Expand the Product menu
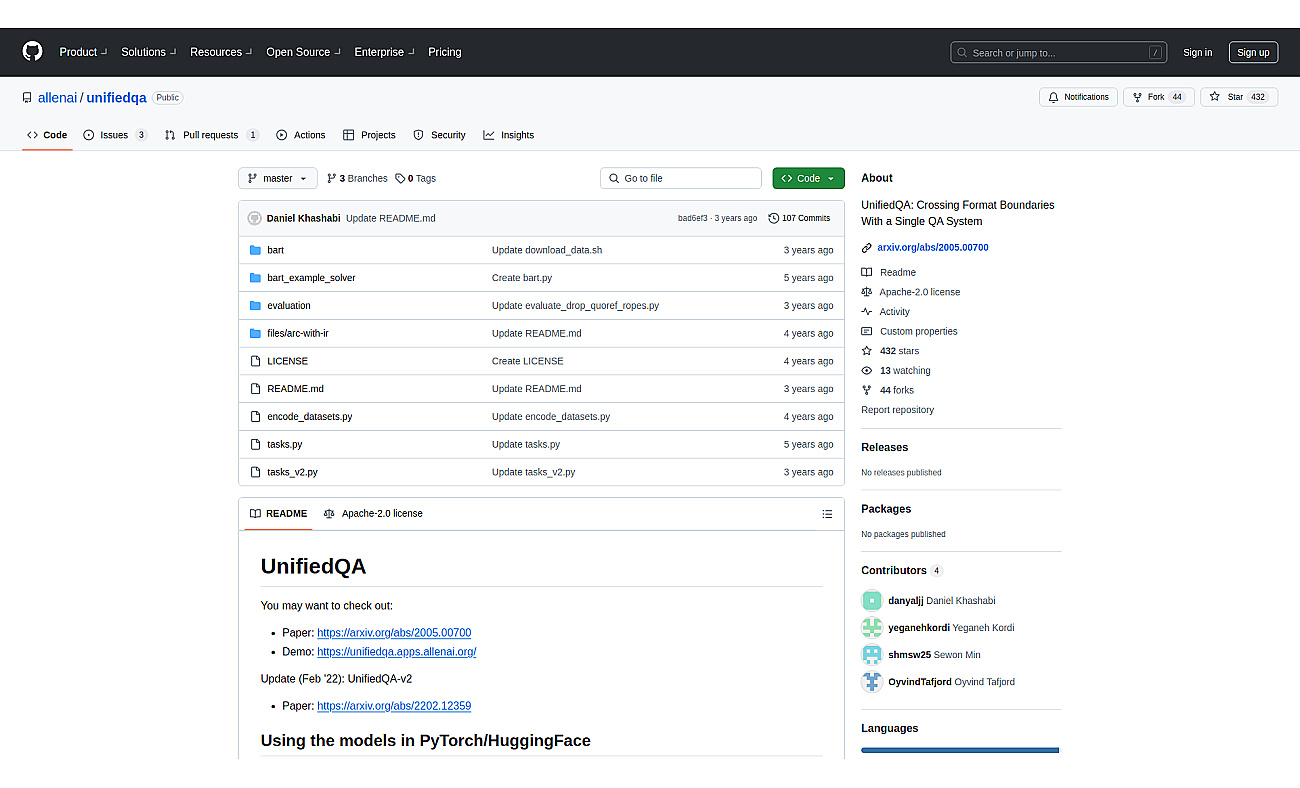1300x788 pixels. click(x=83, y=52)
